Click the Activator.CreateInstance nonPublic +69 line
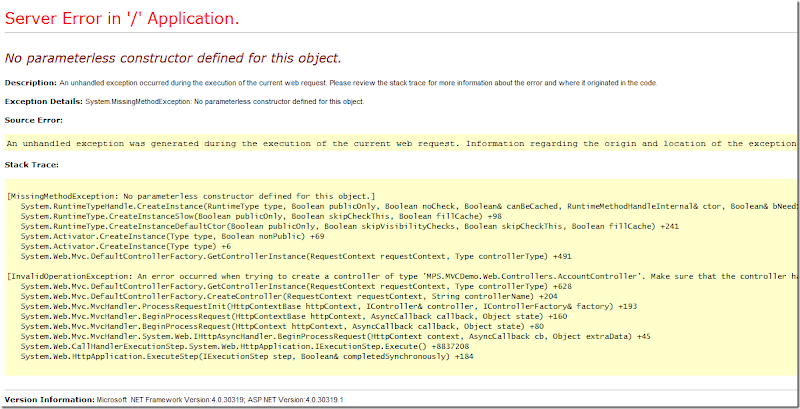The image size is (800, 409). [x=172, y=236]
